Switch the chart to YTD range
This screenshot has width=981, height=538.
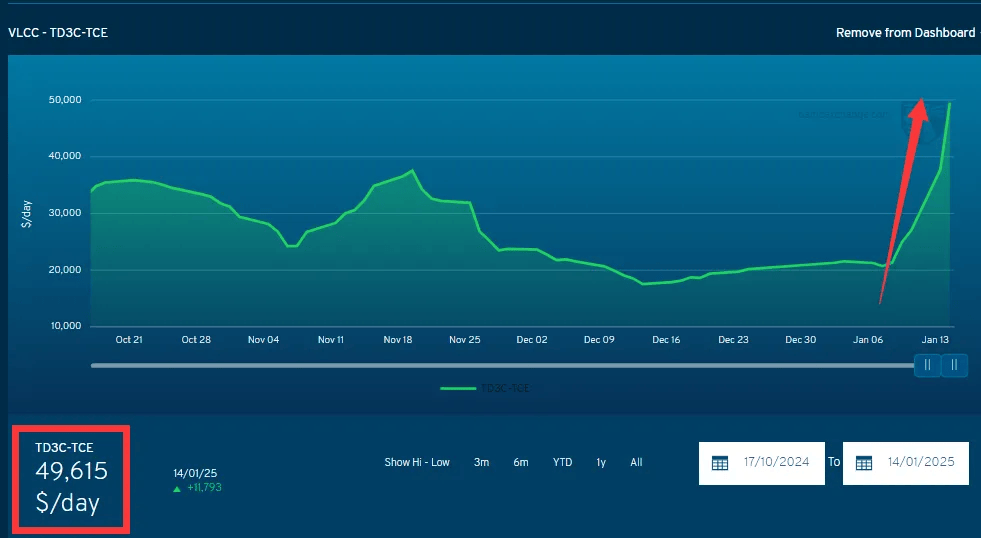(562, 462)
